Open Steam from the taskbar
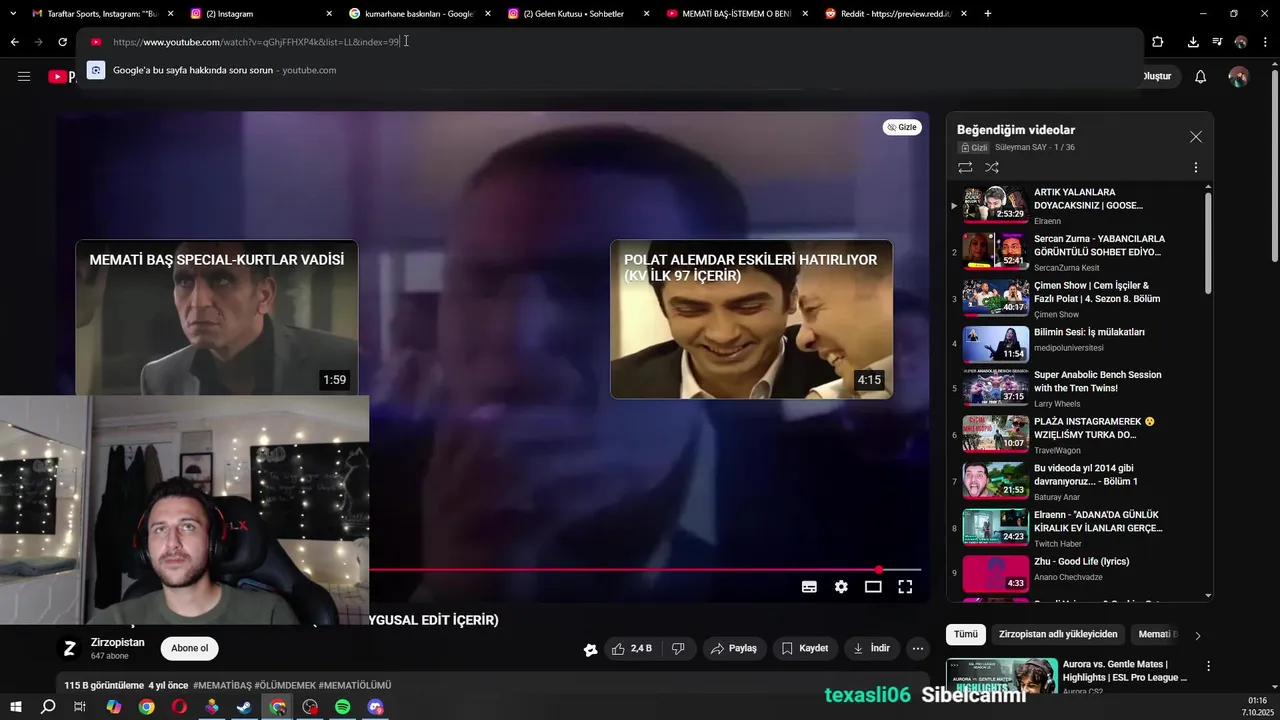The width and height of the screenshot is (1280, 720). click(245, 707)
